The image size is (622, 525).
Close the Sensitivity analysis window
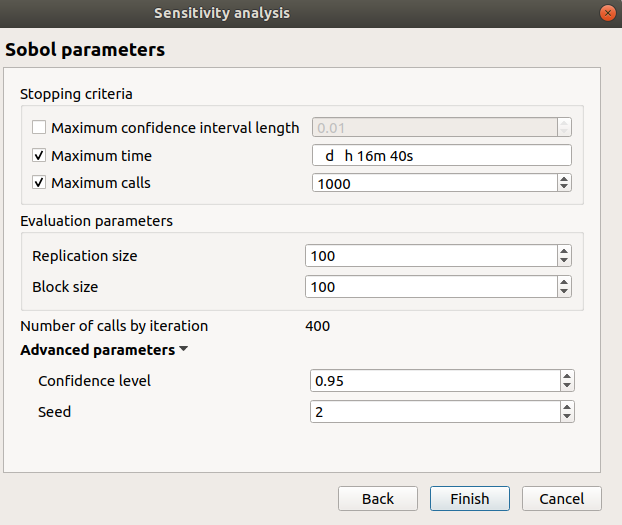pyautogui.click(x=607, y=13)
